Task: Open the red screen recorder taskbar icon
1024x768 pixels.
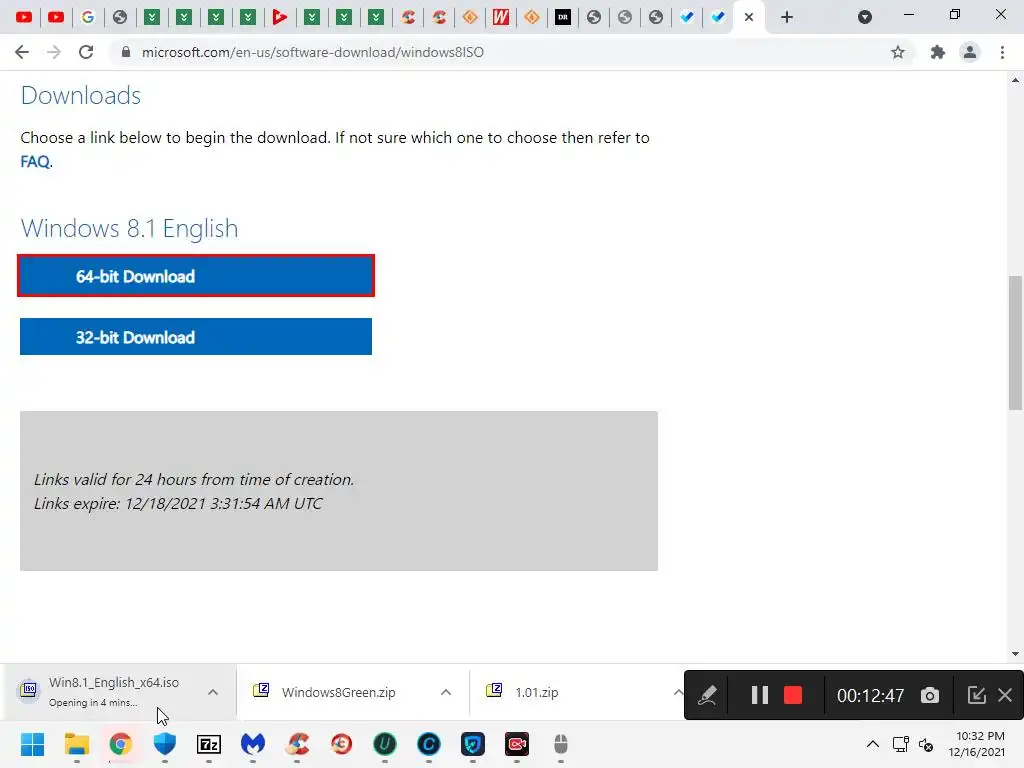Action: 517,744
